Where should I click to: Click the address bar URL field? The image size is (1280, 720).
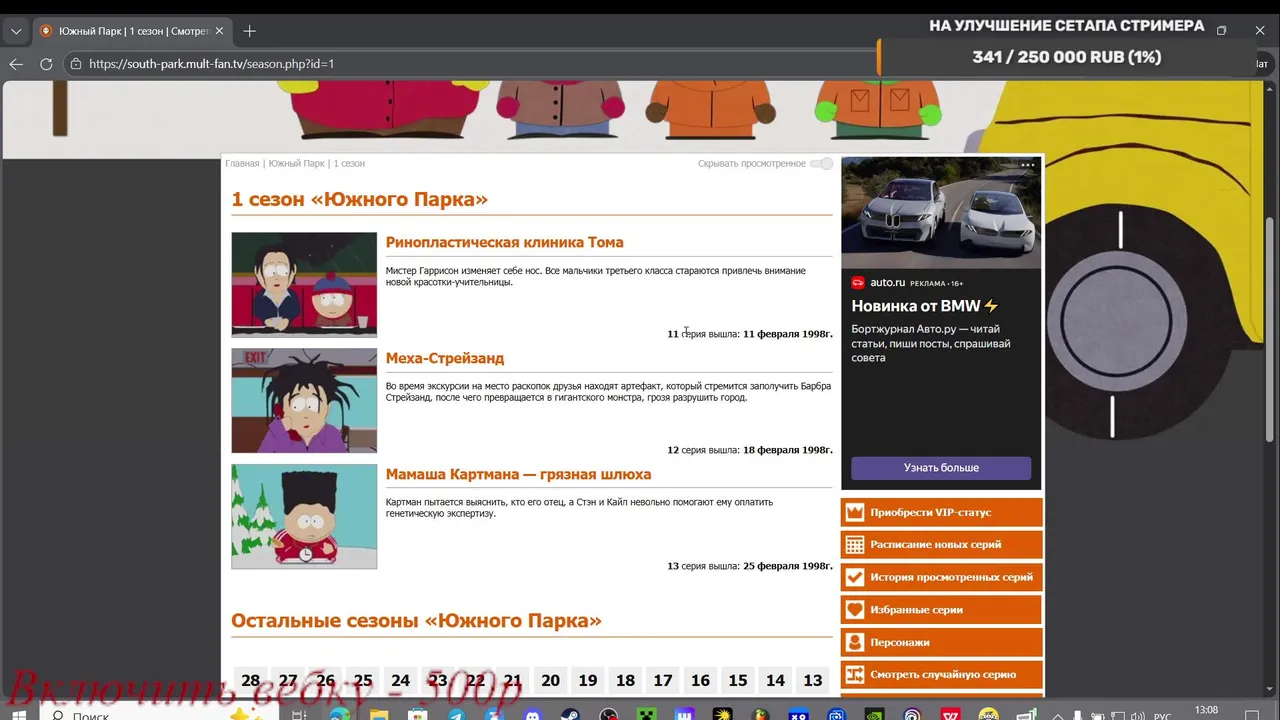coord(470,63)
